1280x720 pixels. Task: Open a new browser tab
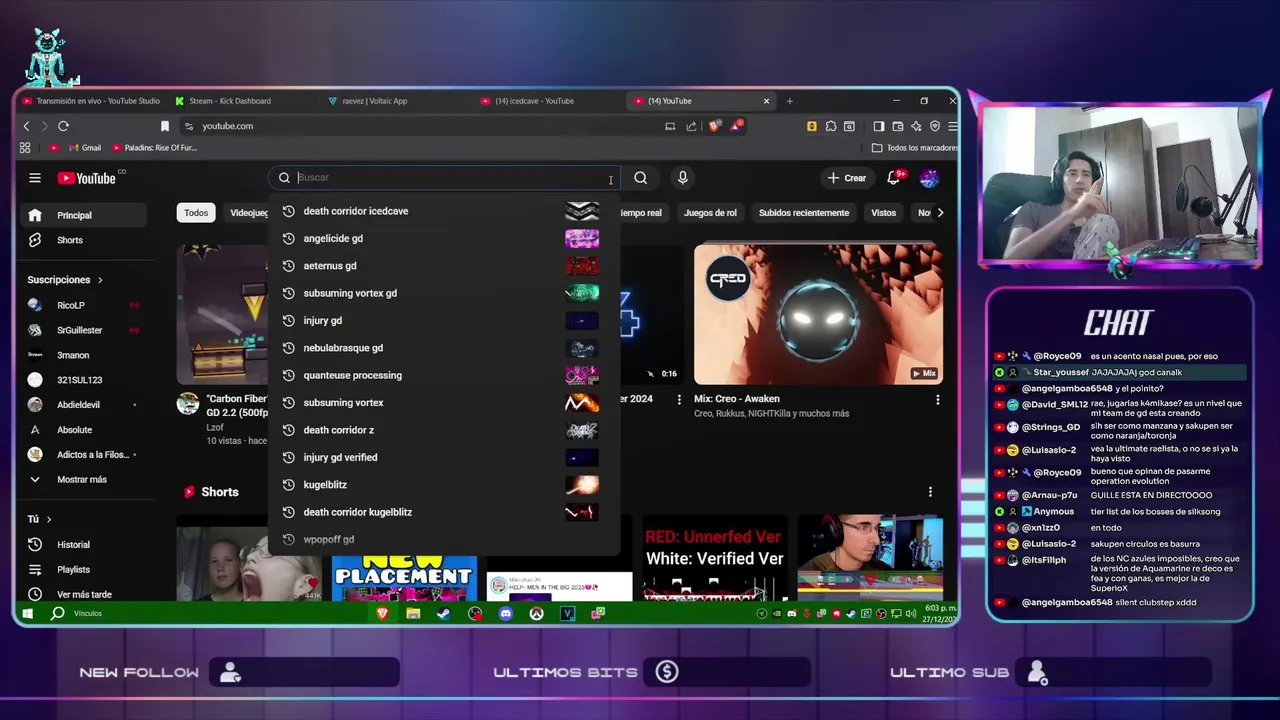(x=789, y=101)
